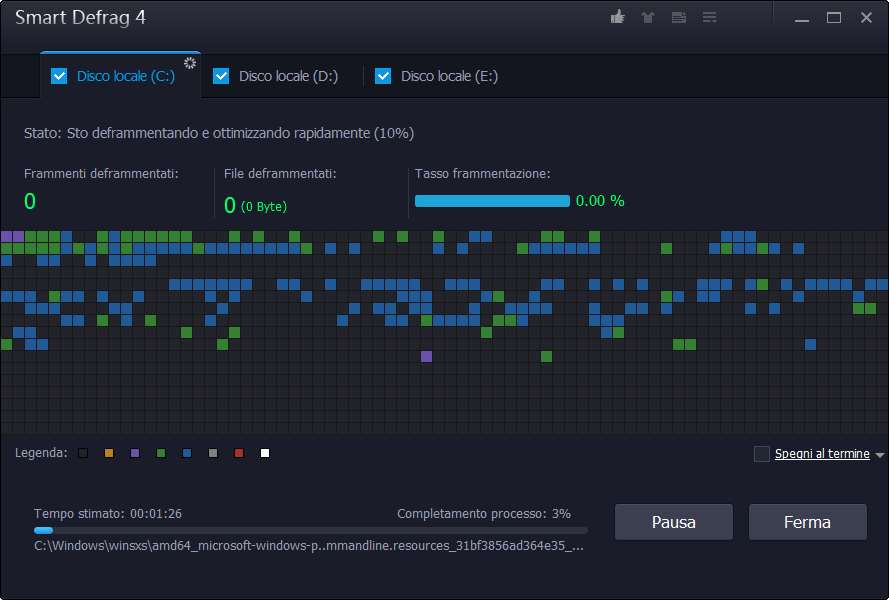
Task: Open the skin (t-shirt) icon
Action: (x=648, y=18)
